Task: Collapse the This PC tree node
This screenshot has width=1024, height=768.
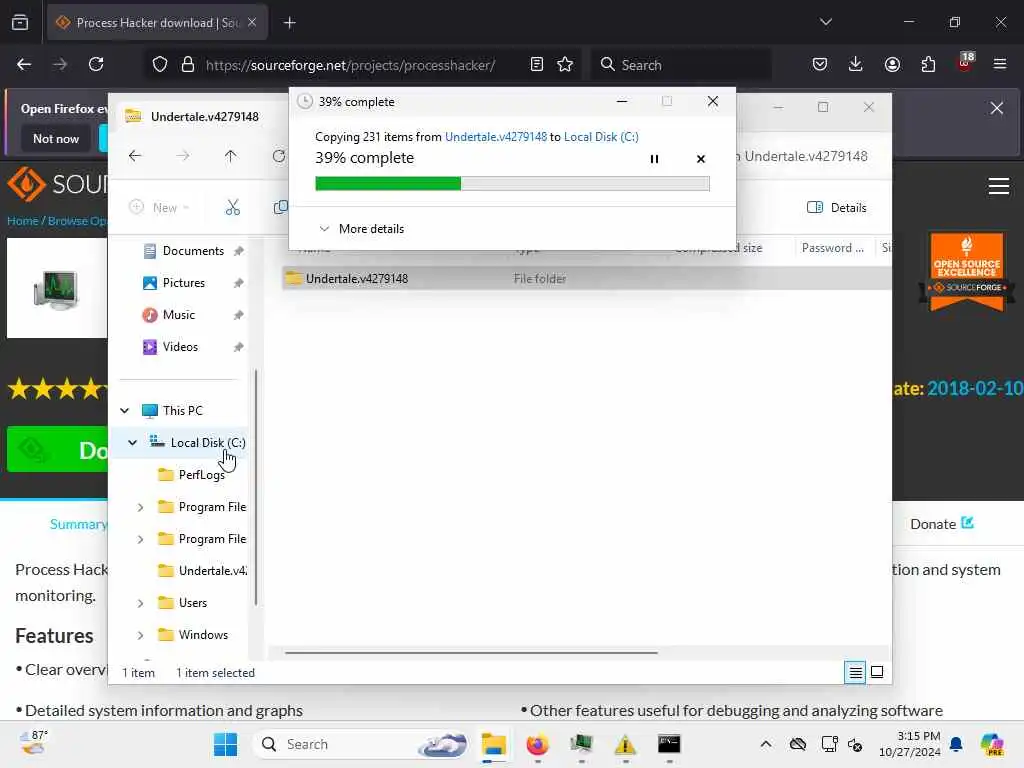Action: click(125, 411)
